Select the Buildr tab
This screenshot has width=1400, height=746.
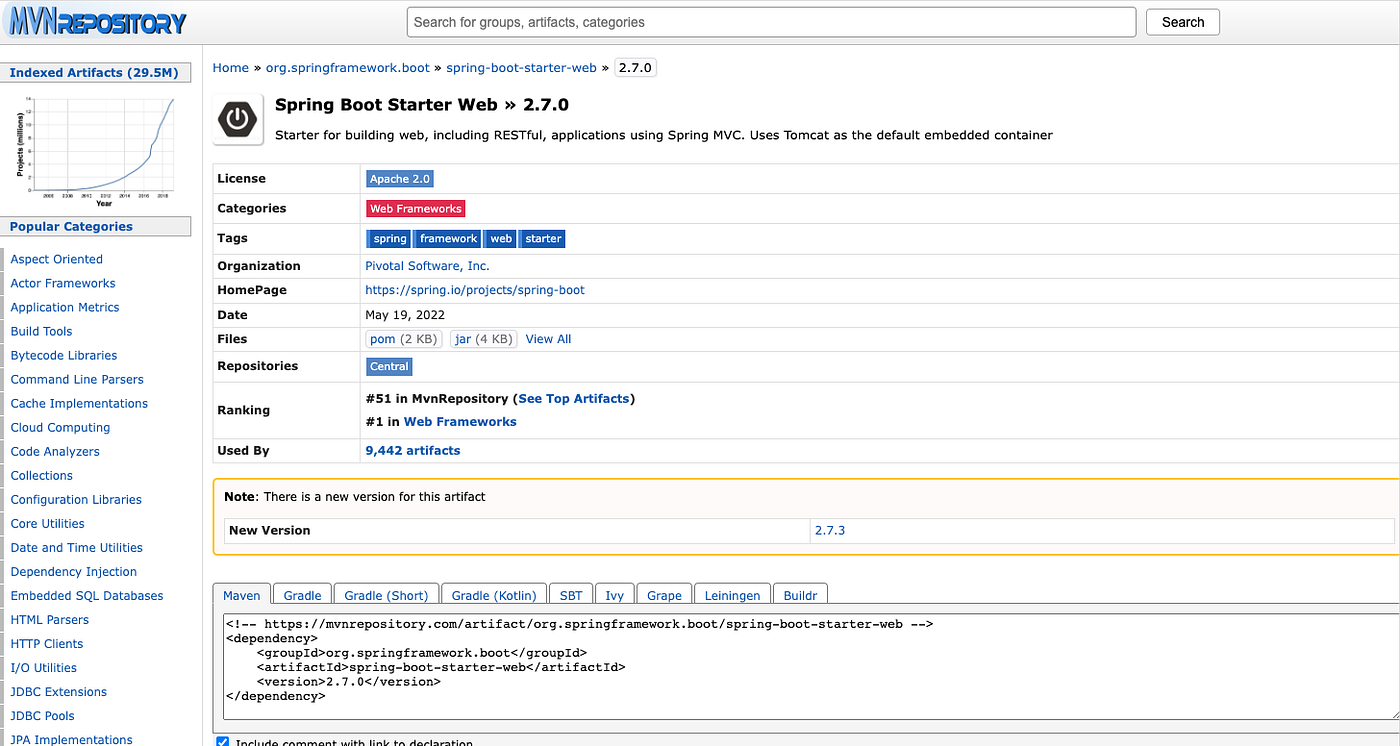pyautogui.click(x=800, y=595)
